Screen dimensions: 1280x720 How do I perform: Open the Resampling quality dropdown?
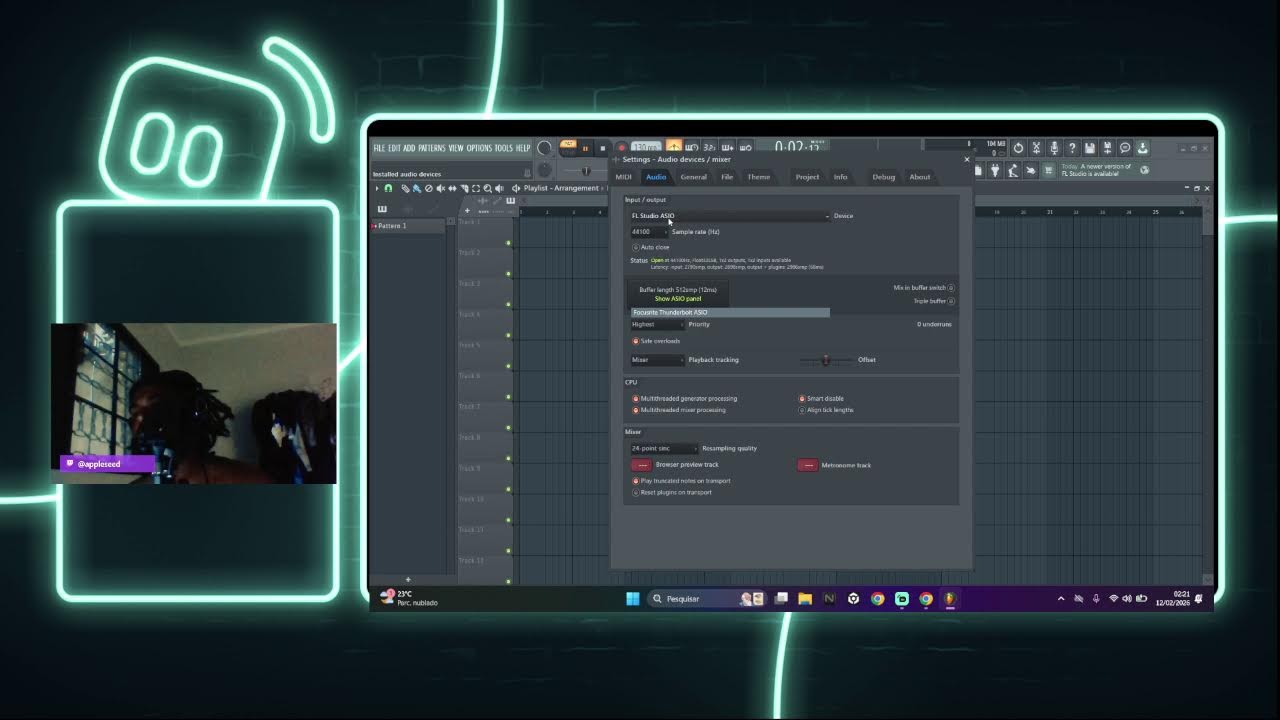click(x=664, y=448)
